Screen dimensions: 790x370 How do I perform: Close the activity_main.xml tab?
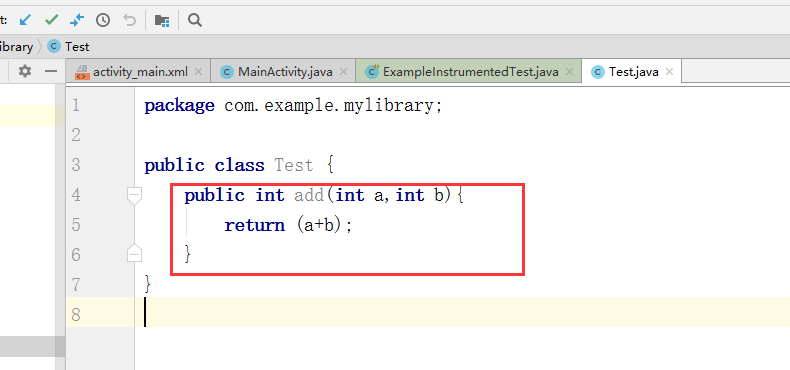(x=199, y=72)
